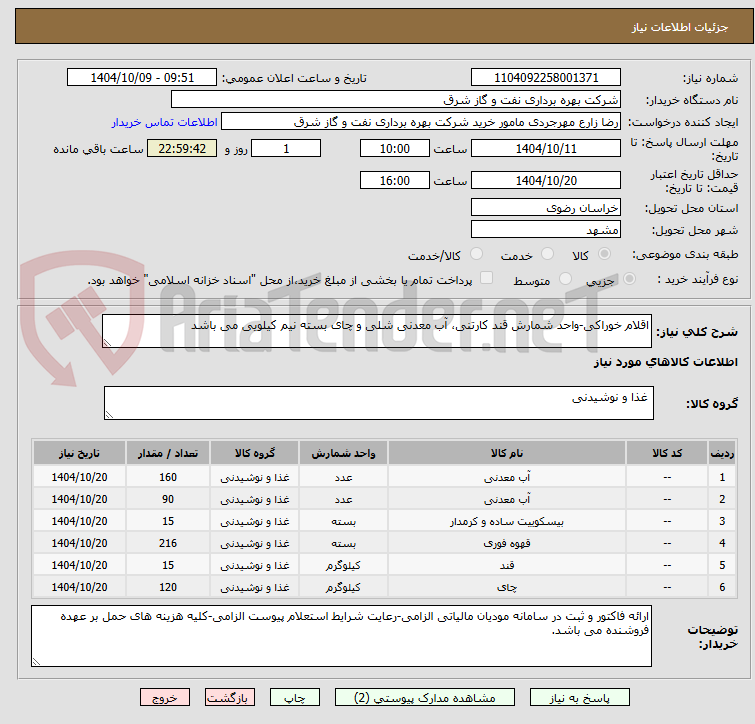This screenshot has width=755, height=724.
Task: Click the response deadline date 1404/10/11
Action: point(546,148)
